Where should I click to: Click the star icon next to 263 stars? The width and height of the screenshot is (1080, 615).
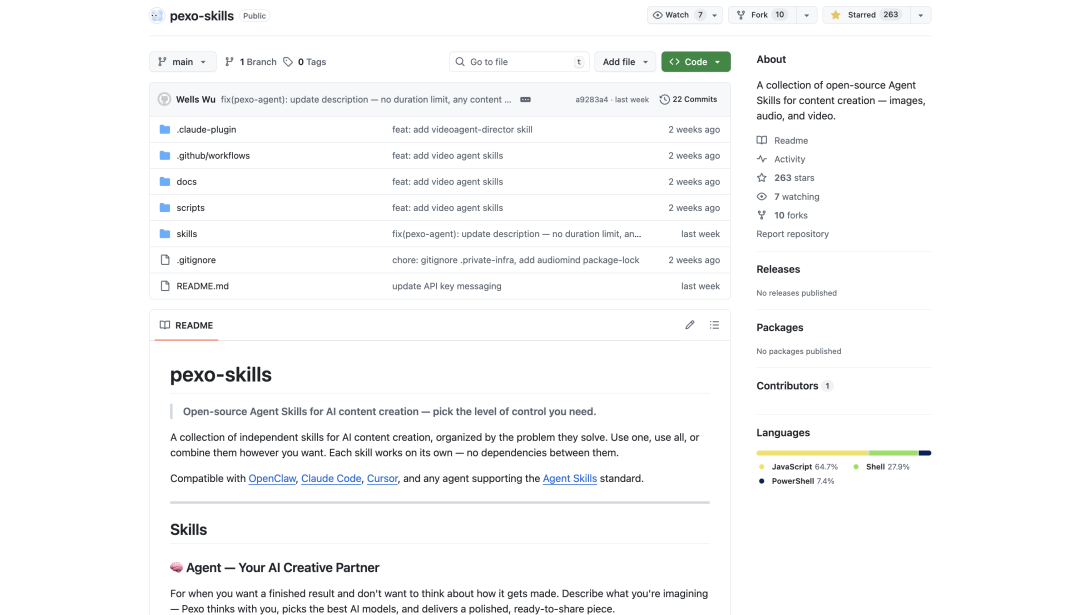pos(762,178)
